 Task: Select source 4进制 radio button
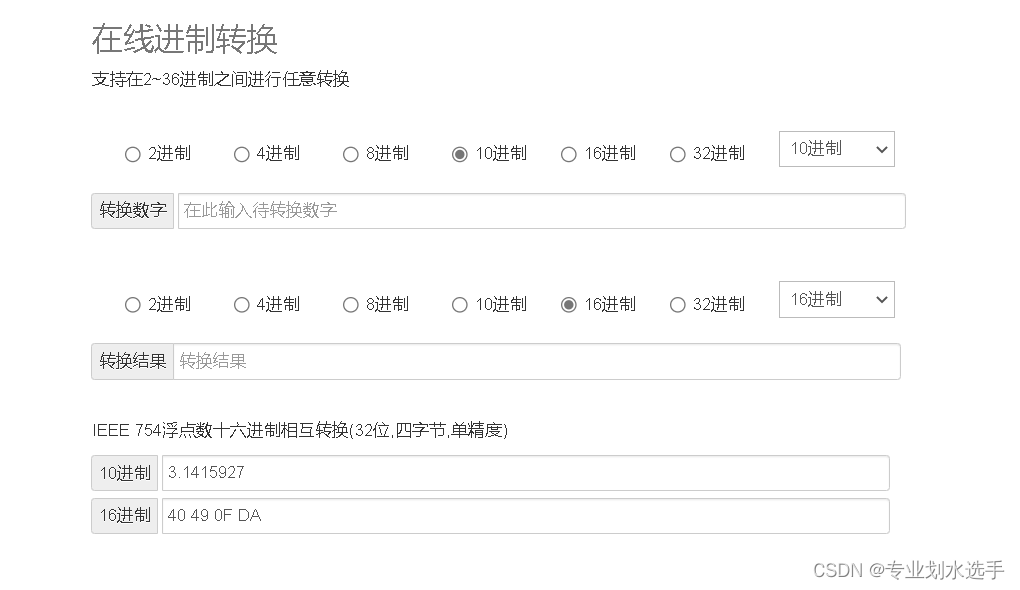[x=241, y=154]
